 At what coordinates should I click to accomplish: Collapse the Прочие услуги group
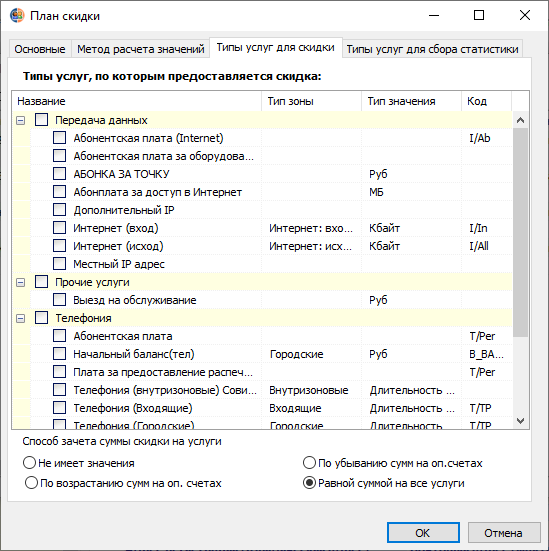click(21, 283)
